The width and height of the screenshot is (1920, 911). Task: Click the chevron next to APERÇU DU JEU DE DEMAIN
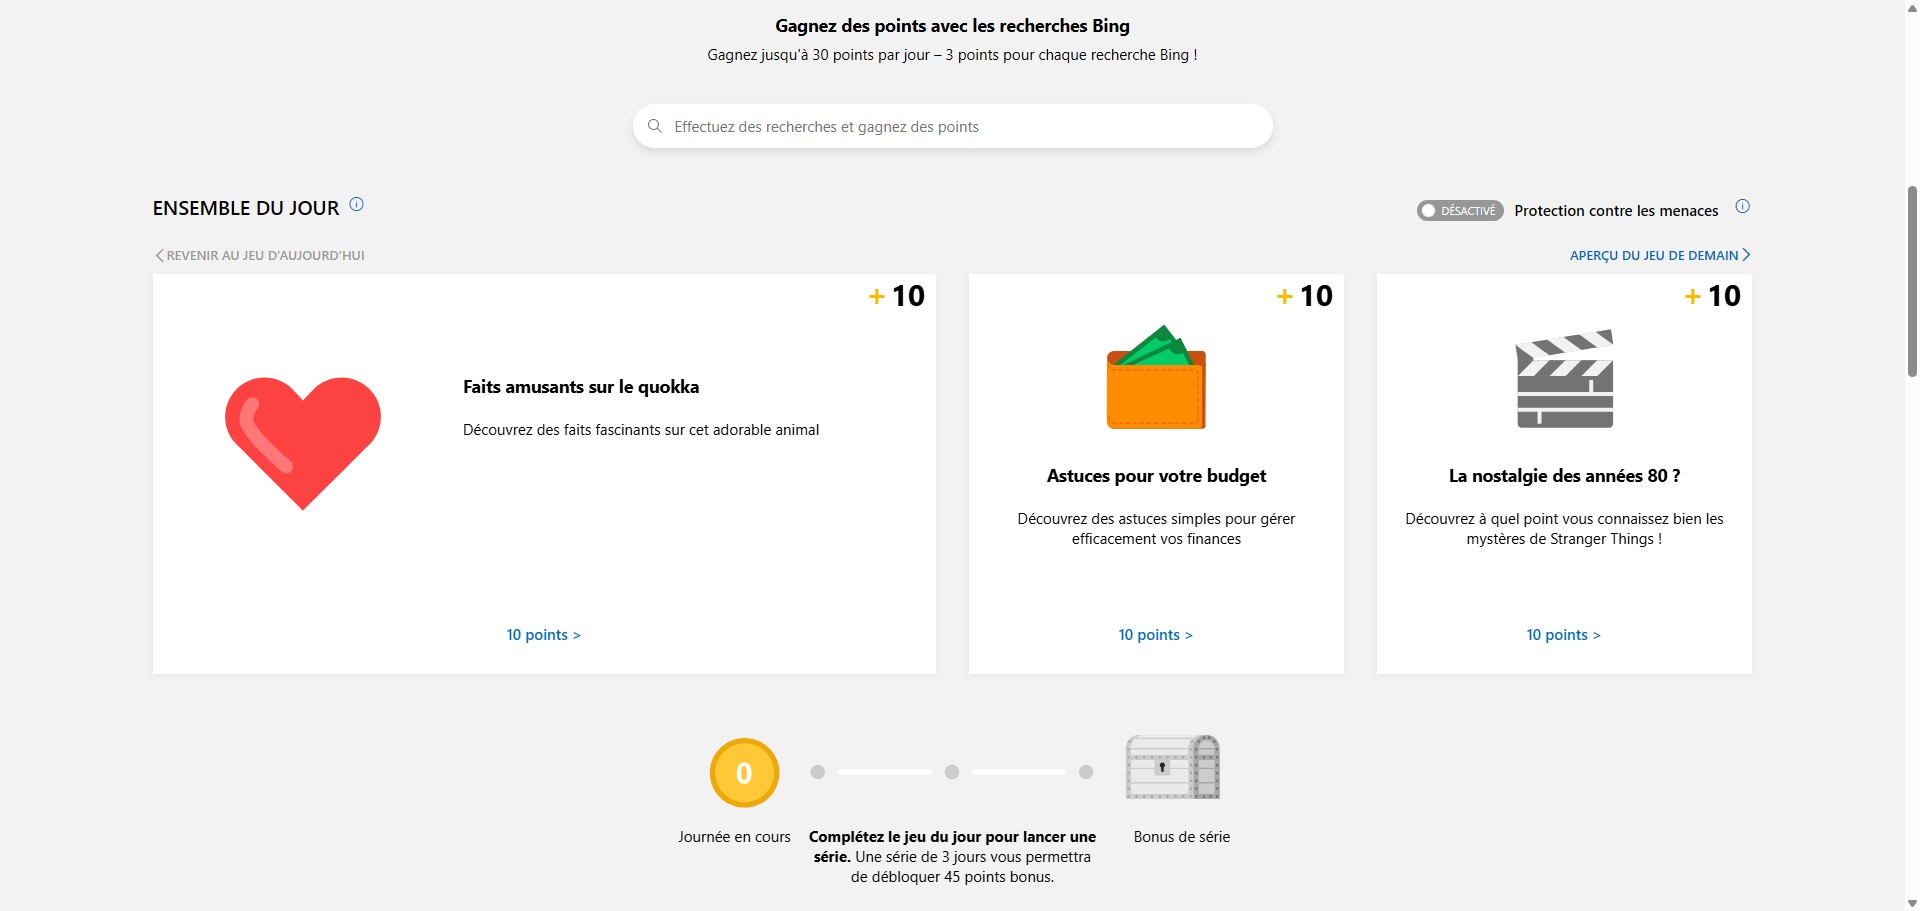[x=1746, y=255]
